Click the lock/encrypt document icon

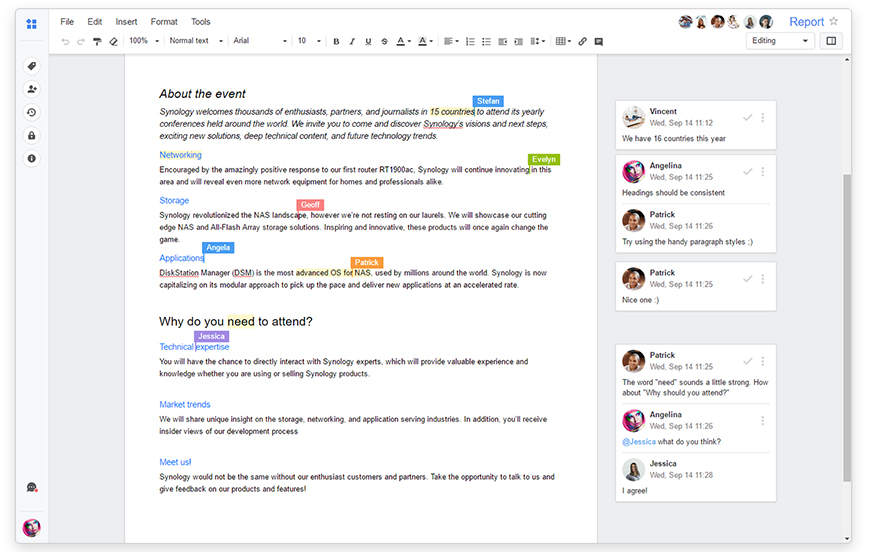click(32, 136)
